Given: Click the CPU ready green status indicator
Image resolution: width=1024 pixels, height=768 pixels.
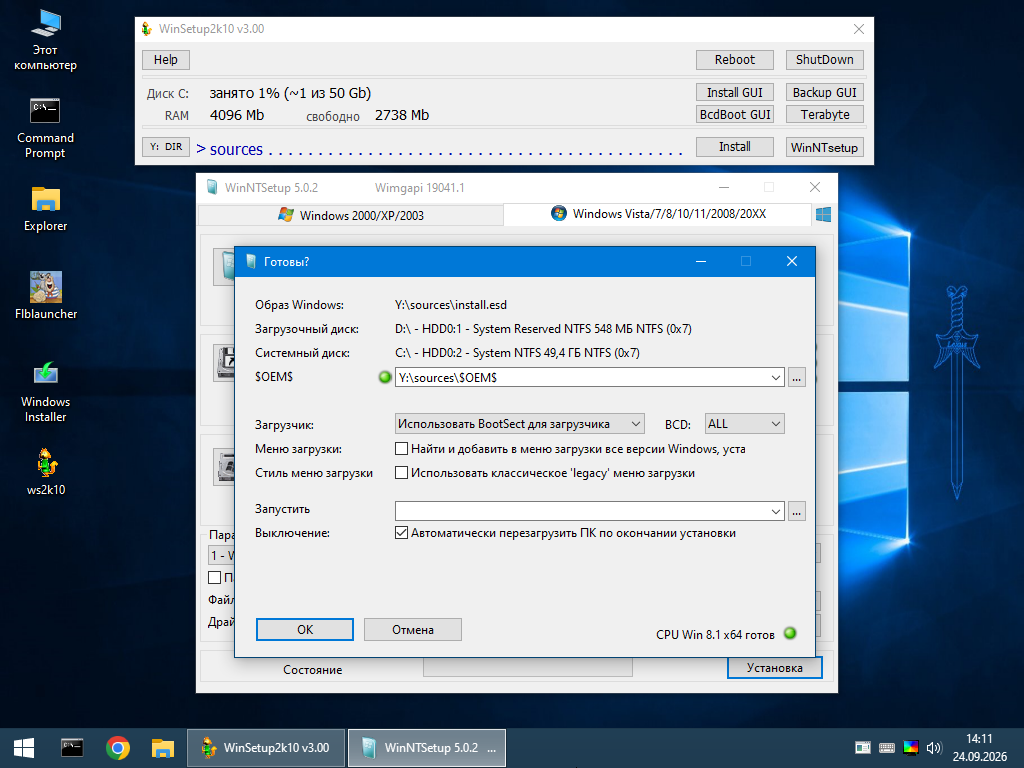Looking at the screenshot, I should tap(790, 633).
